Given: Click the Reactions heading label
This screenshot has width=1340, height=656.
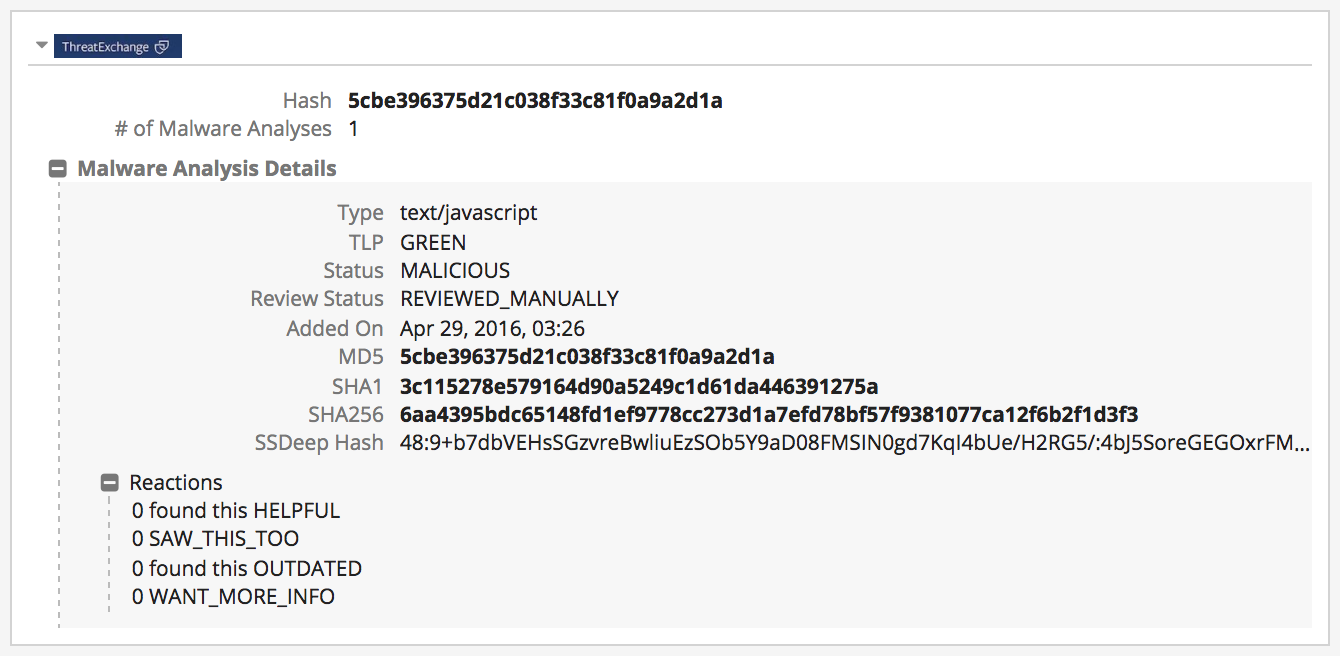Looking at the screenshot, I should pyautogui.click(x=176, y=483).
